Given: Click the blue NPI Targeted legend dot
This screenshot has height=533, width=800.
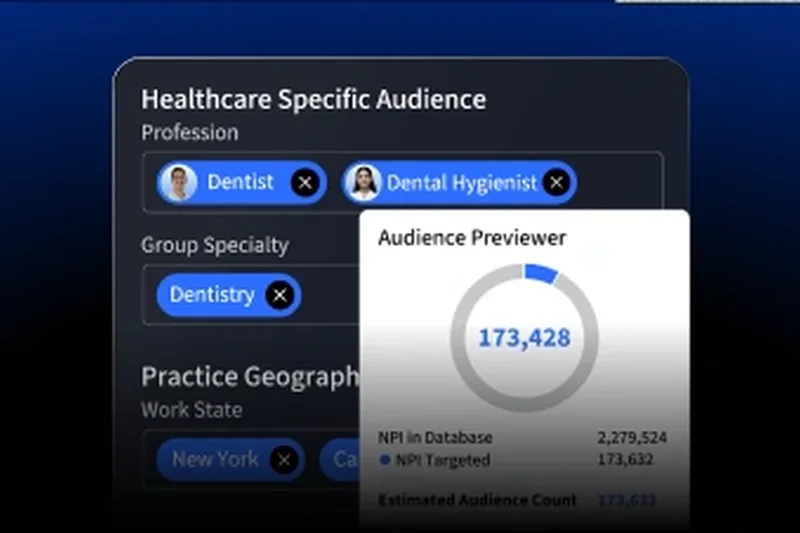Looking at the screenshot, I should (x=385, y=460).
